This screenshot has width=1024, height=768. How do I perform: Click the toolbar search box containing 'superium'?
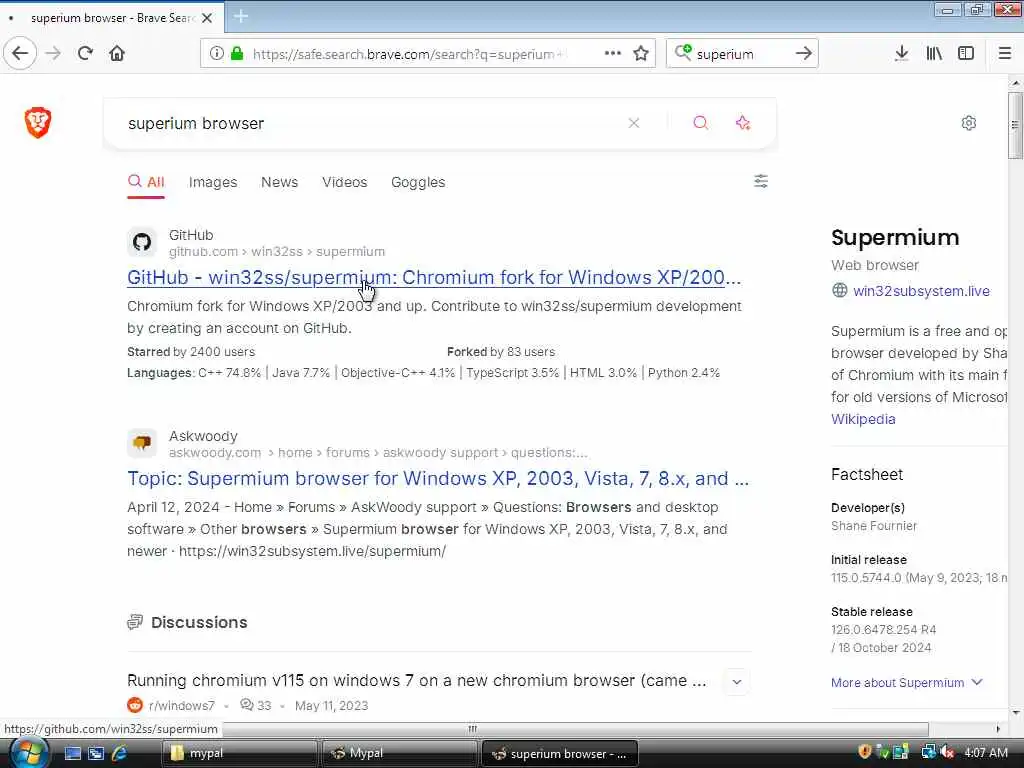click(x=741, y=54)
